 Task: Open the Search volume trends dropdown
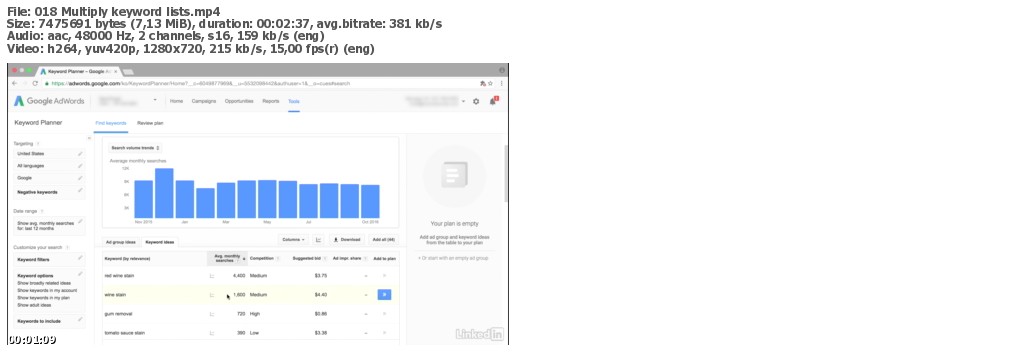coord(135,148)
